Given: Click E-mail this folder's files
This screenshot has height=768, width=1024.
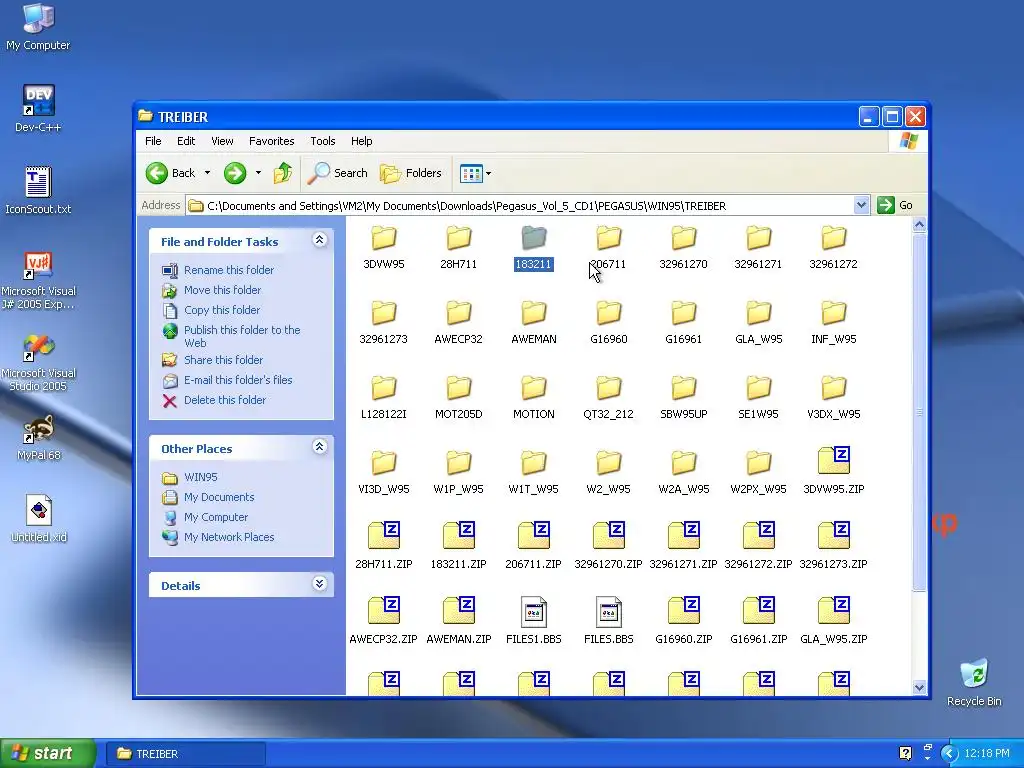Looking at the screenshot, I should coord(238,380).
